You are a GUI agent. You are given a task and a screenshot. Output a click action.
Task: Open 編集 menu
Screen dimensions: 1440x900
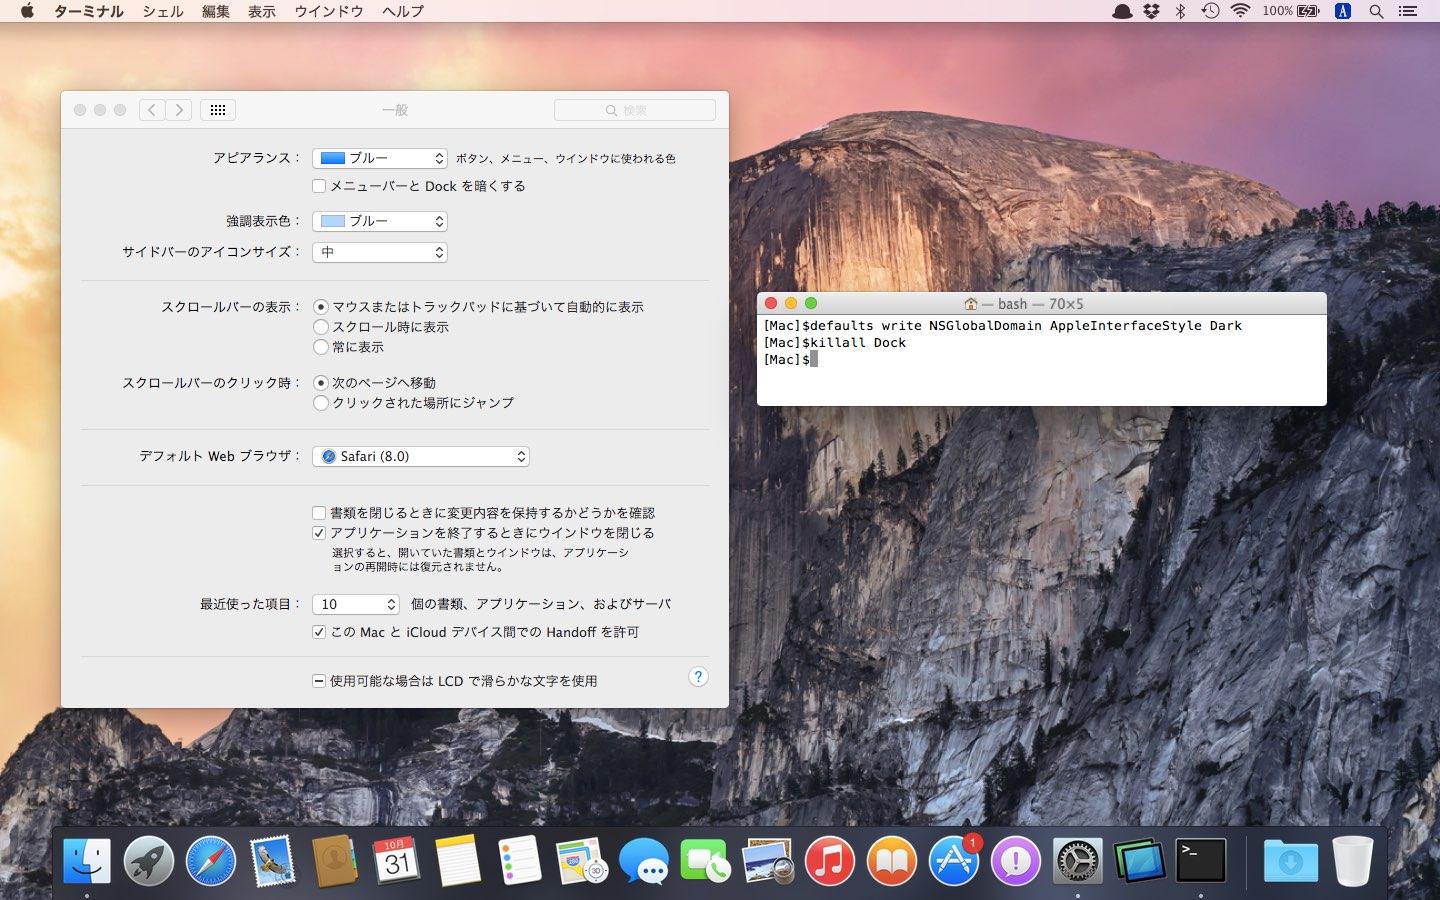tap(216, 11)
